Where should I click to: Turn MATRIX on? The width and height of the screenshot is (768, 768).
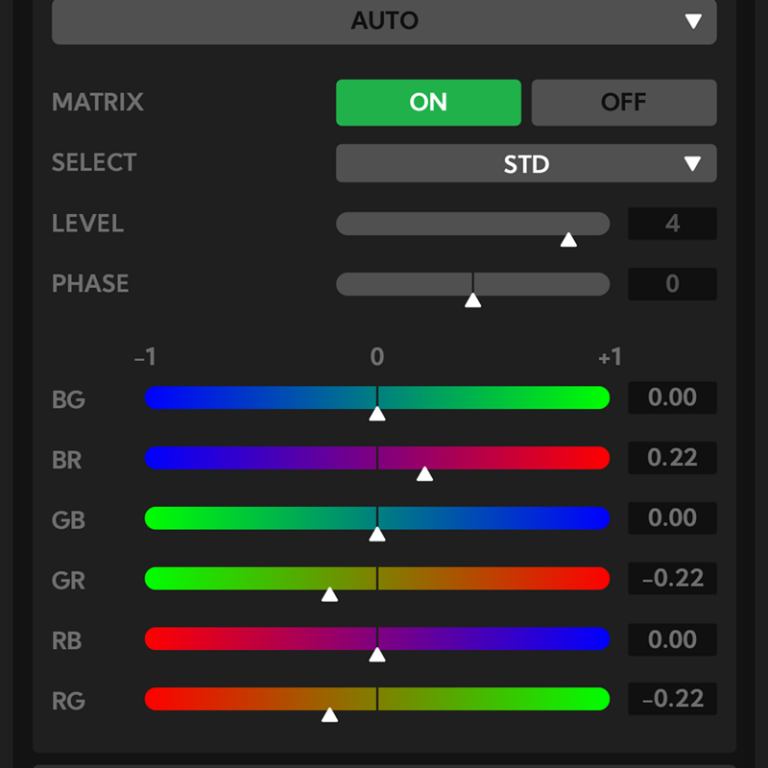click(x=428, y=102)
